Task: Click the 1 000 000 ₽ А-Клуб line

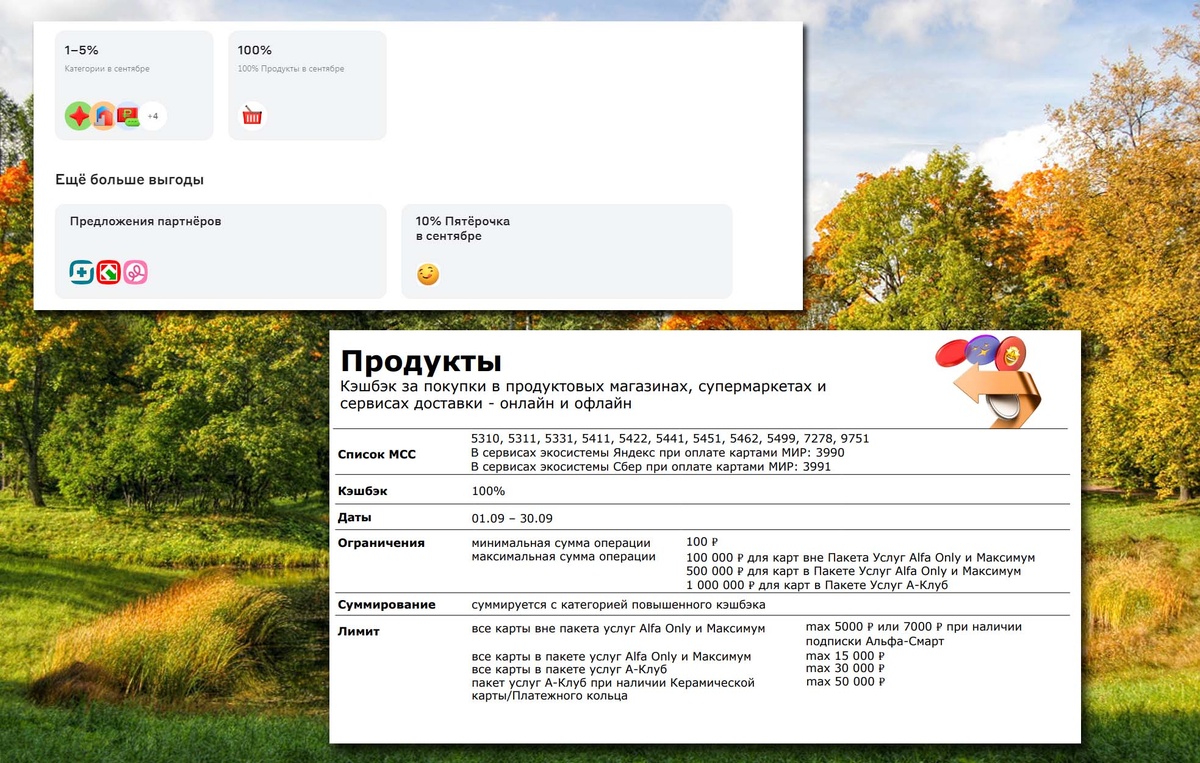Action: pos(817,585)
